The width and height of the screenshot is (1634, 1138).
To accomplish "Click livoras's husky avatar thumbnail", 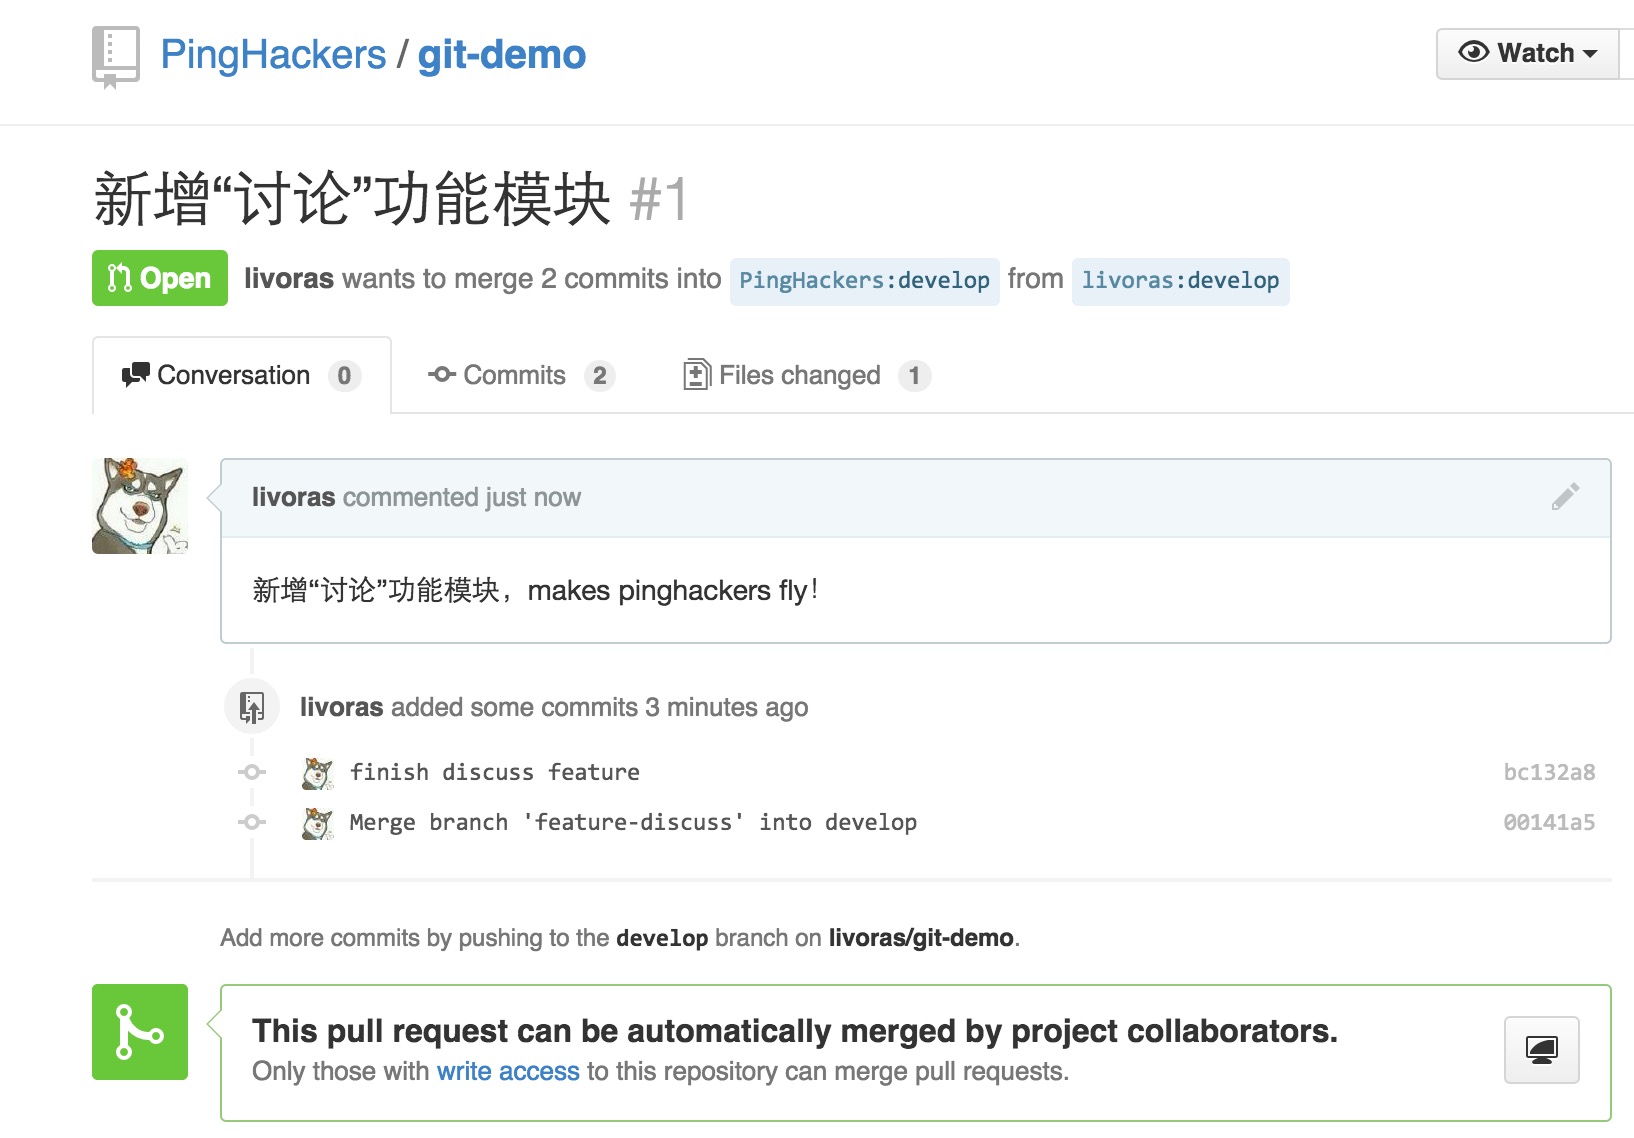I will pos(139,505).
